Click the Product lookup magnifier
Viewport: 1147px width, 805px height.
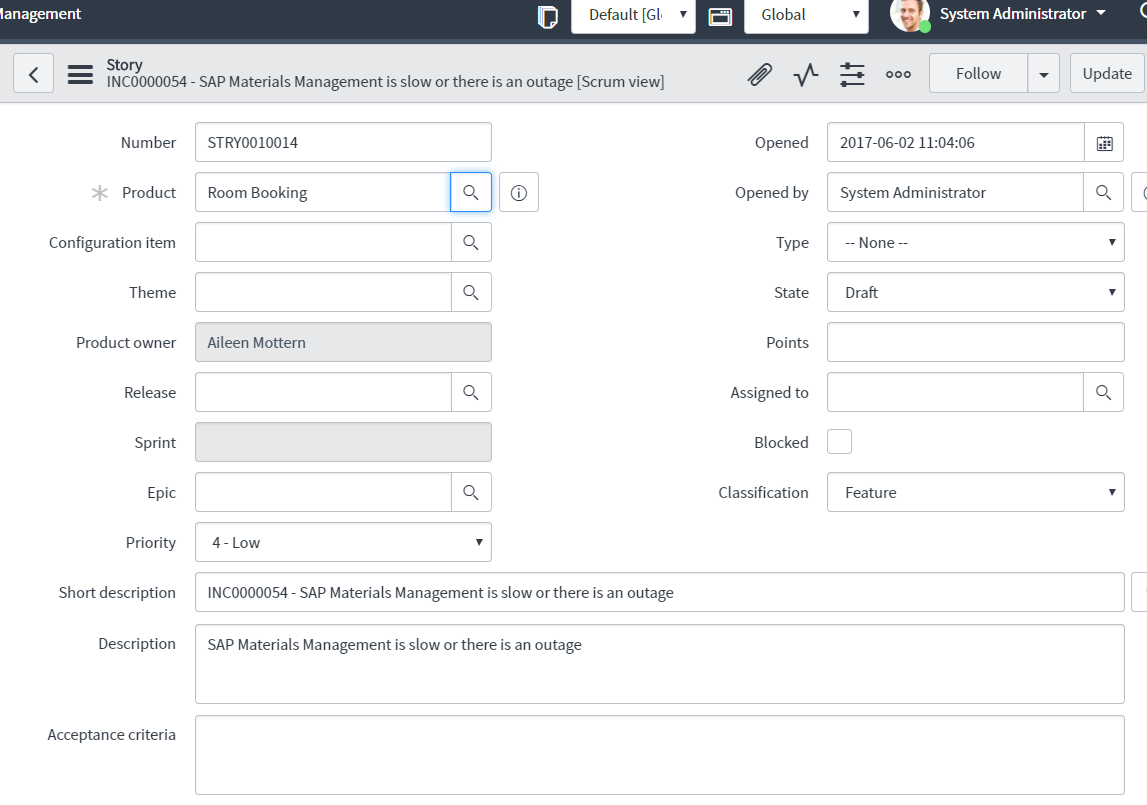click(x=470, y=192)
